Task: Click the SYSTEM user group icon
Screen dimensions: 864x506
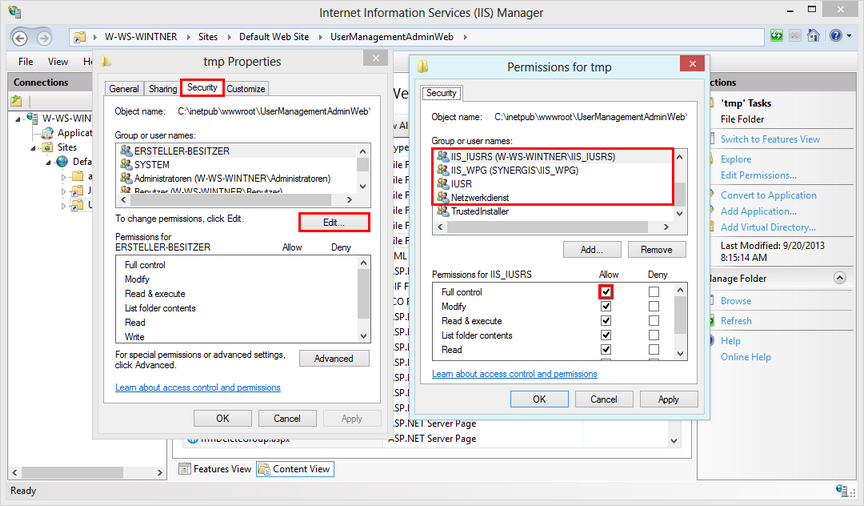Action: pos(126,164)
